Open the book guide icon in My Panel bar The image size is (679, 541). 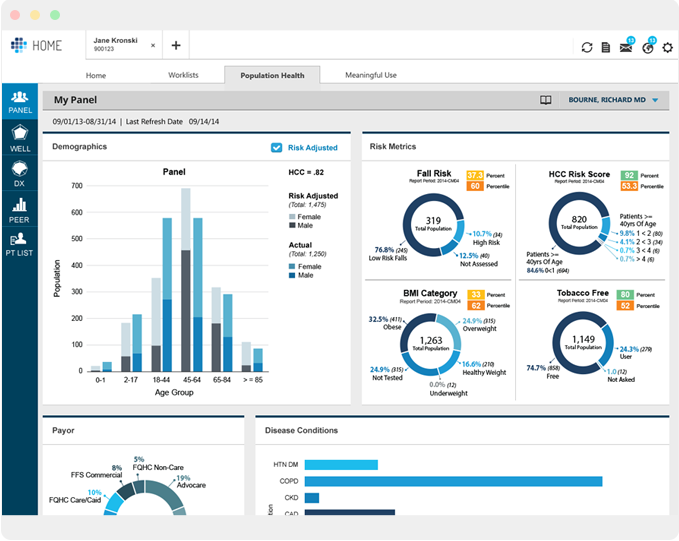coord(546,100)
